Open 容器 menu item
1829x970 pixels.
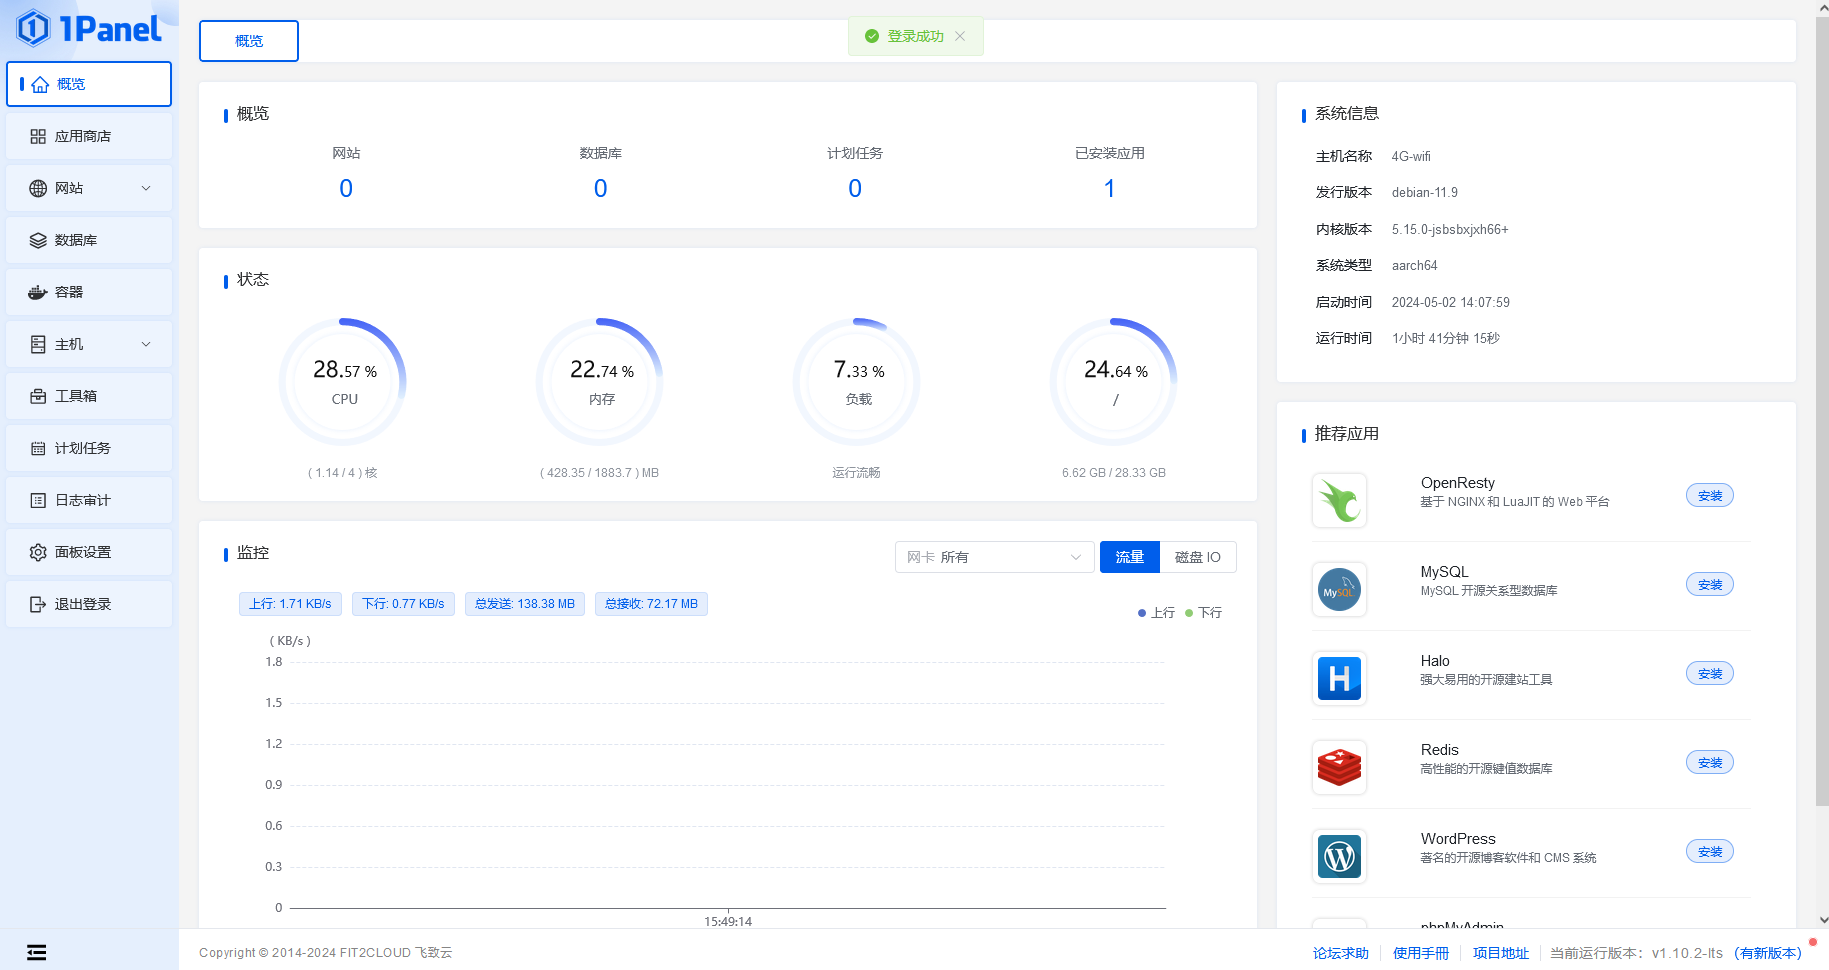click(89, 293)
